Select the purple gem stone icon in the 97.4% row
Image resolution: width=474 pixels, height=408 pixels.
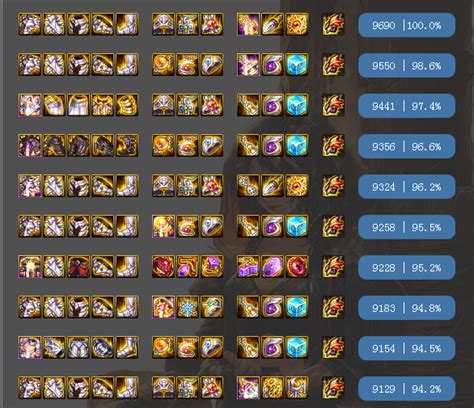point(272,105)
